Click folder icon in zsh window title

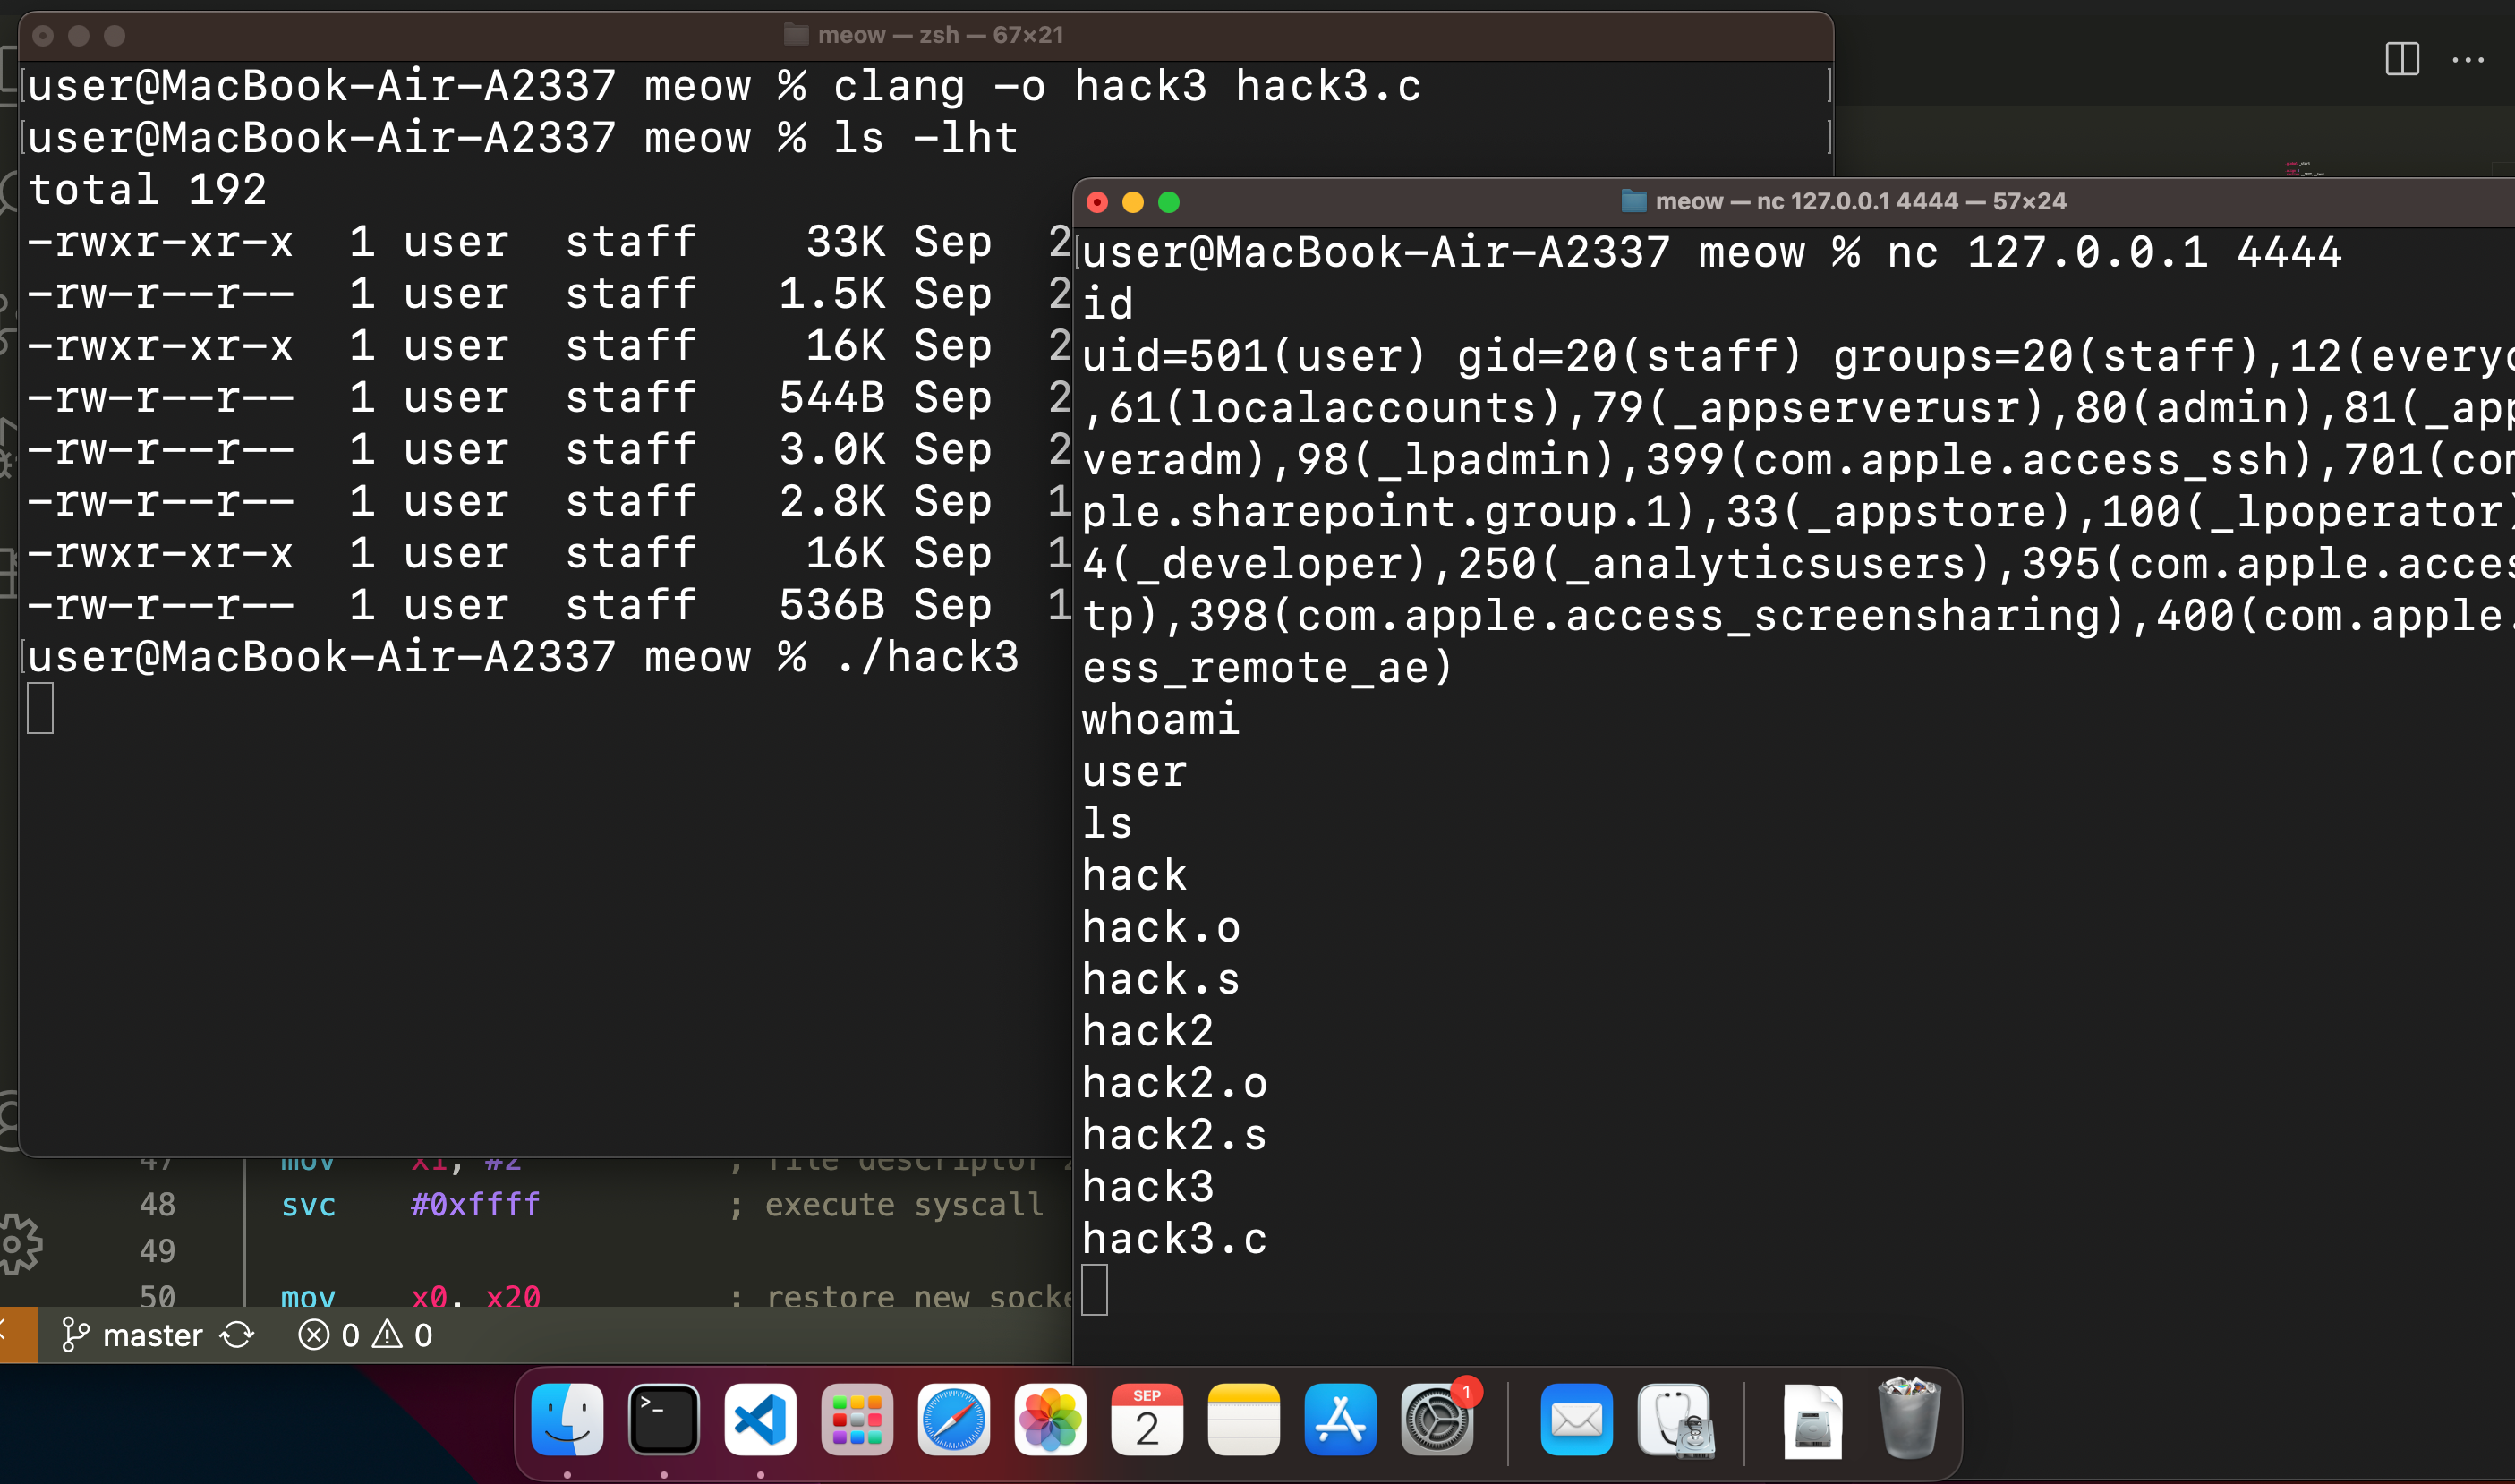796,35
